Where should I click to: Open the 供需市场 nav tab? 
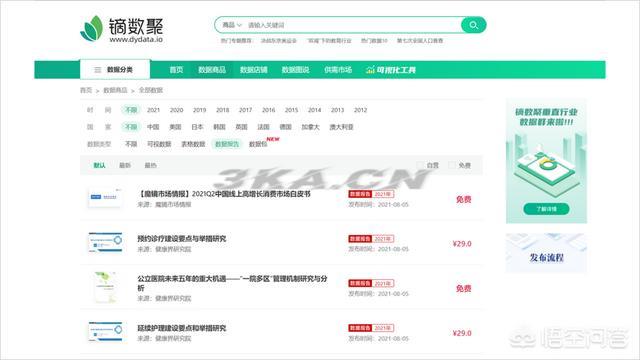(338, 70)
